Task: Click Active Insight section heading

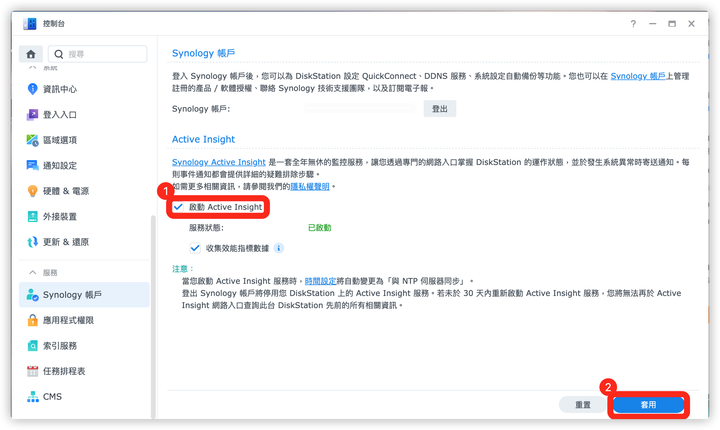Action: point(203,139)
